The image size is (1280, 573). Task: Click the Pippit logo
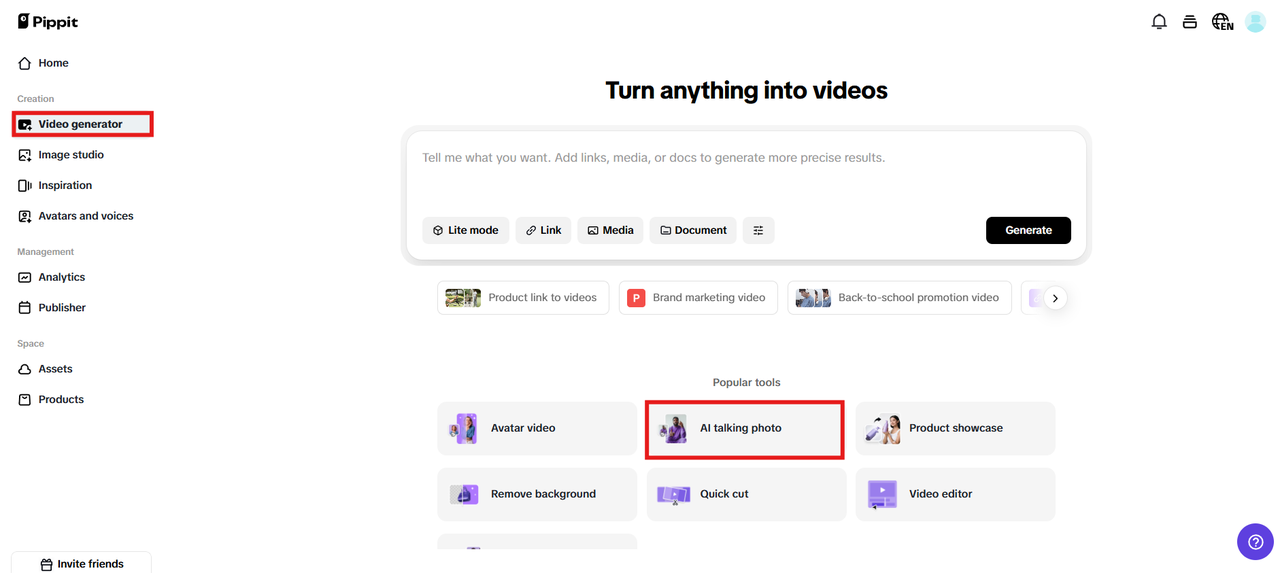pos(48,22)
